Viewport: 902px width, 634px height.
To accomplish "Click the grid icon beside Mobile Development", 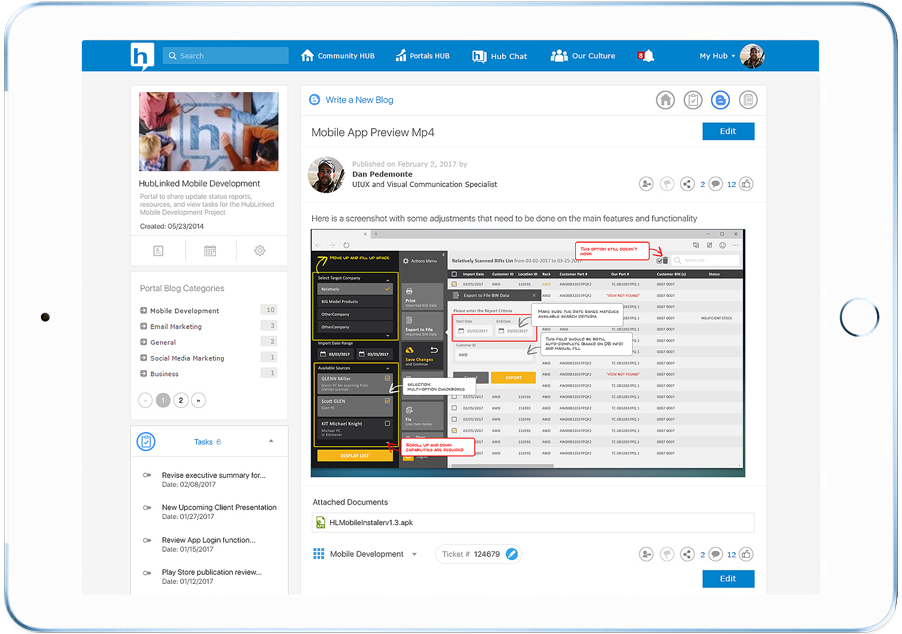I will coord(318,554).
